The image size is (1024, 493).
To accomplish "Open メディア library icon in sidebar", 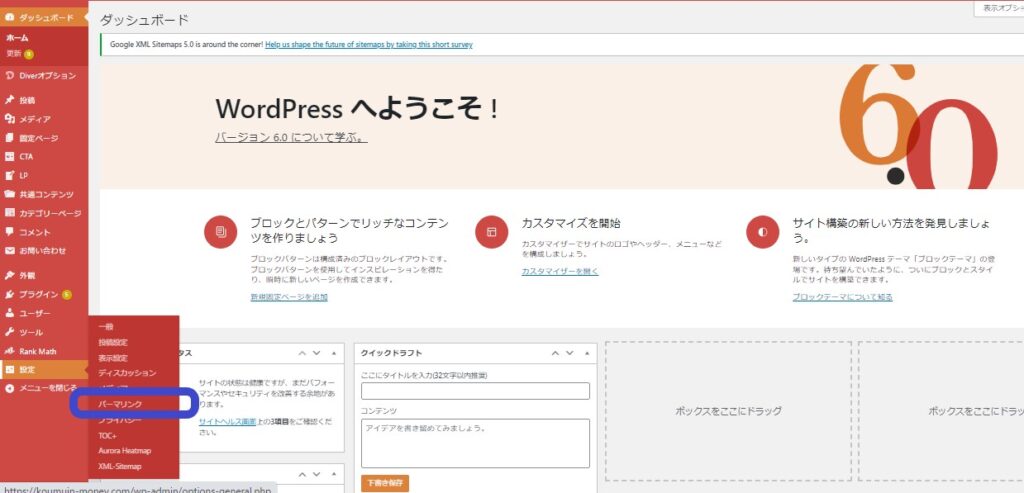I will point(9,119).
